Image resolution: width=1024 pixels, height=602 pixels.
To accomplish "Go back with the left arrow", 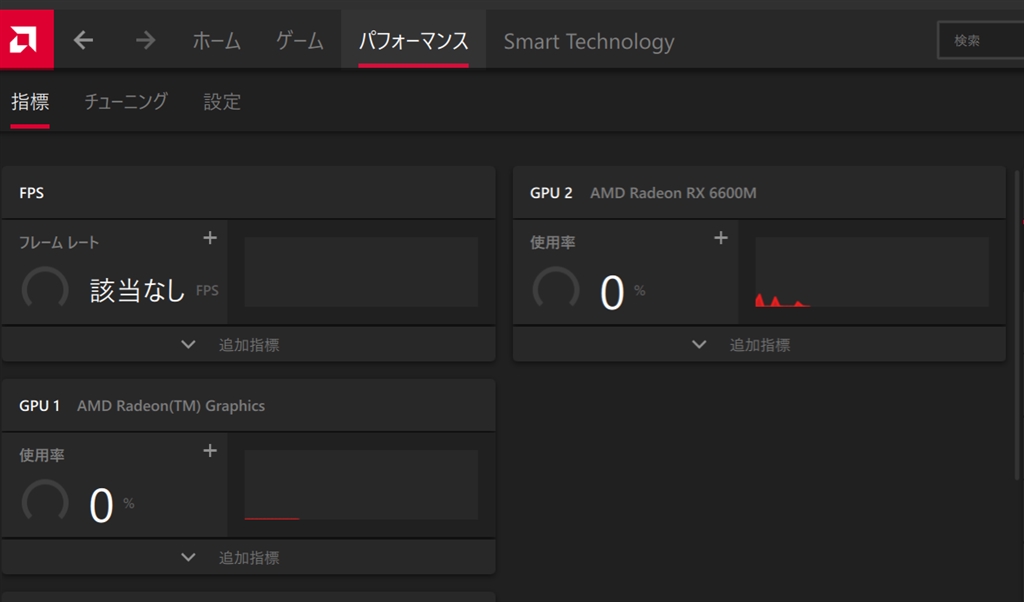I will (x=83, y=40).
